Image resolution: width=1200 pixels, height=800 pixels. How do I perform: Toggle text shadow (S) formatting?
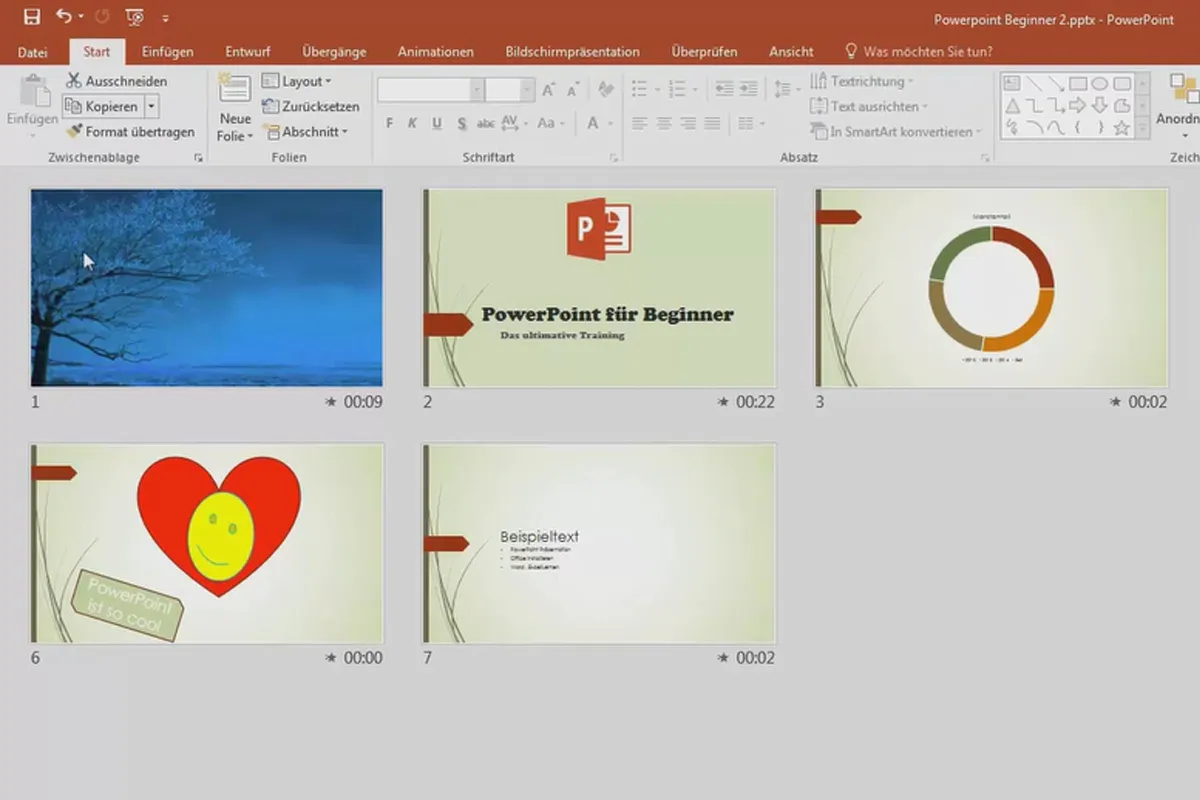462,124
